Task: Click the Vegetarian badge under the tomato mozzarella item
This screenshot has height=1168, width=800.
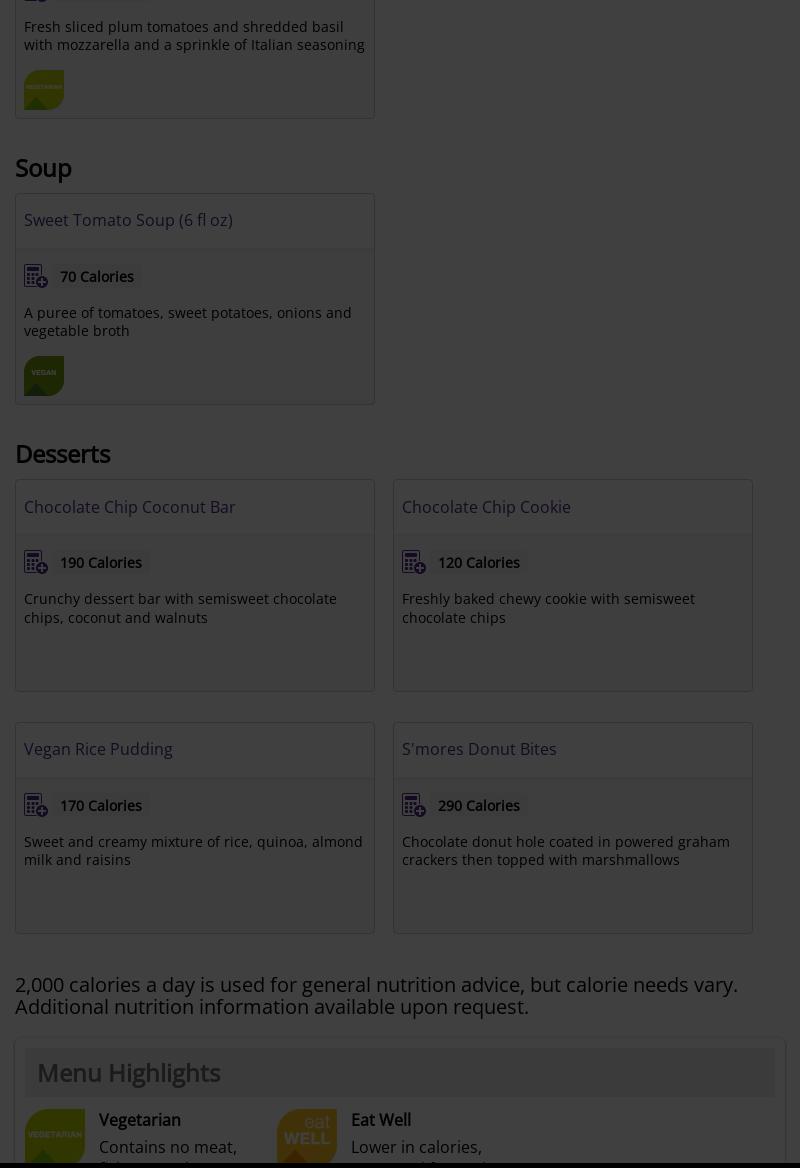Action: tap(44, 90)
